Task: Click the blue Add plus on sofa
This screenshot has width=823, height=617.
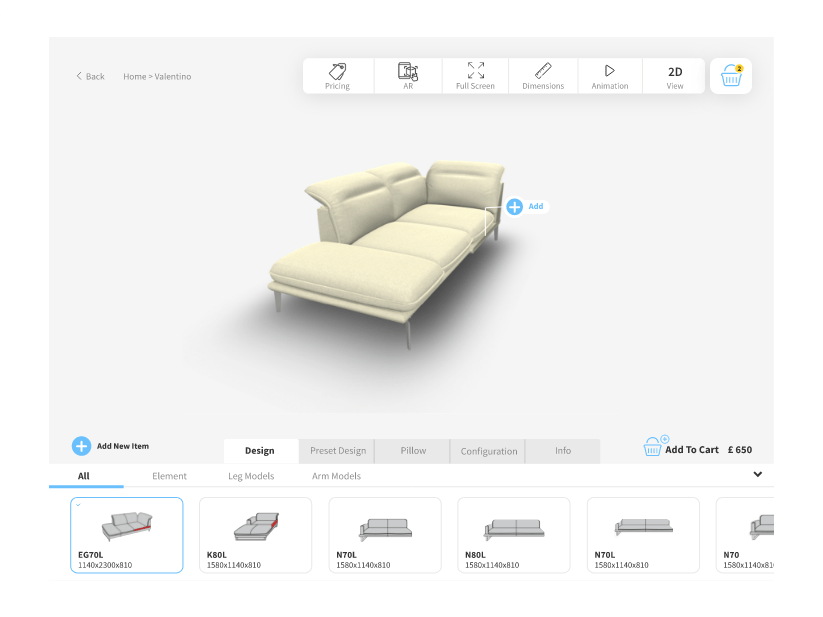Action: [514, 207]
